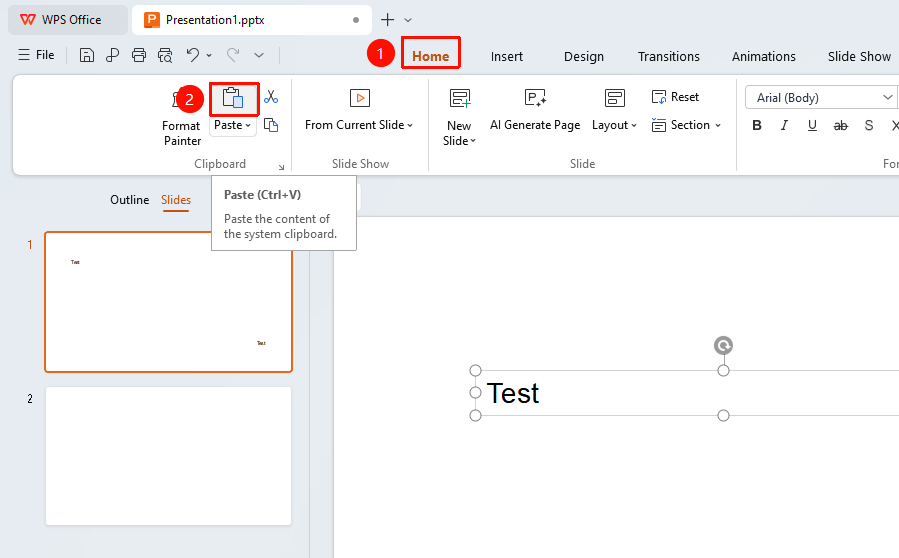Open the WPS Office home tab
This screenshot has width=899, height=558.
tap(68, 19)
